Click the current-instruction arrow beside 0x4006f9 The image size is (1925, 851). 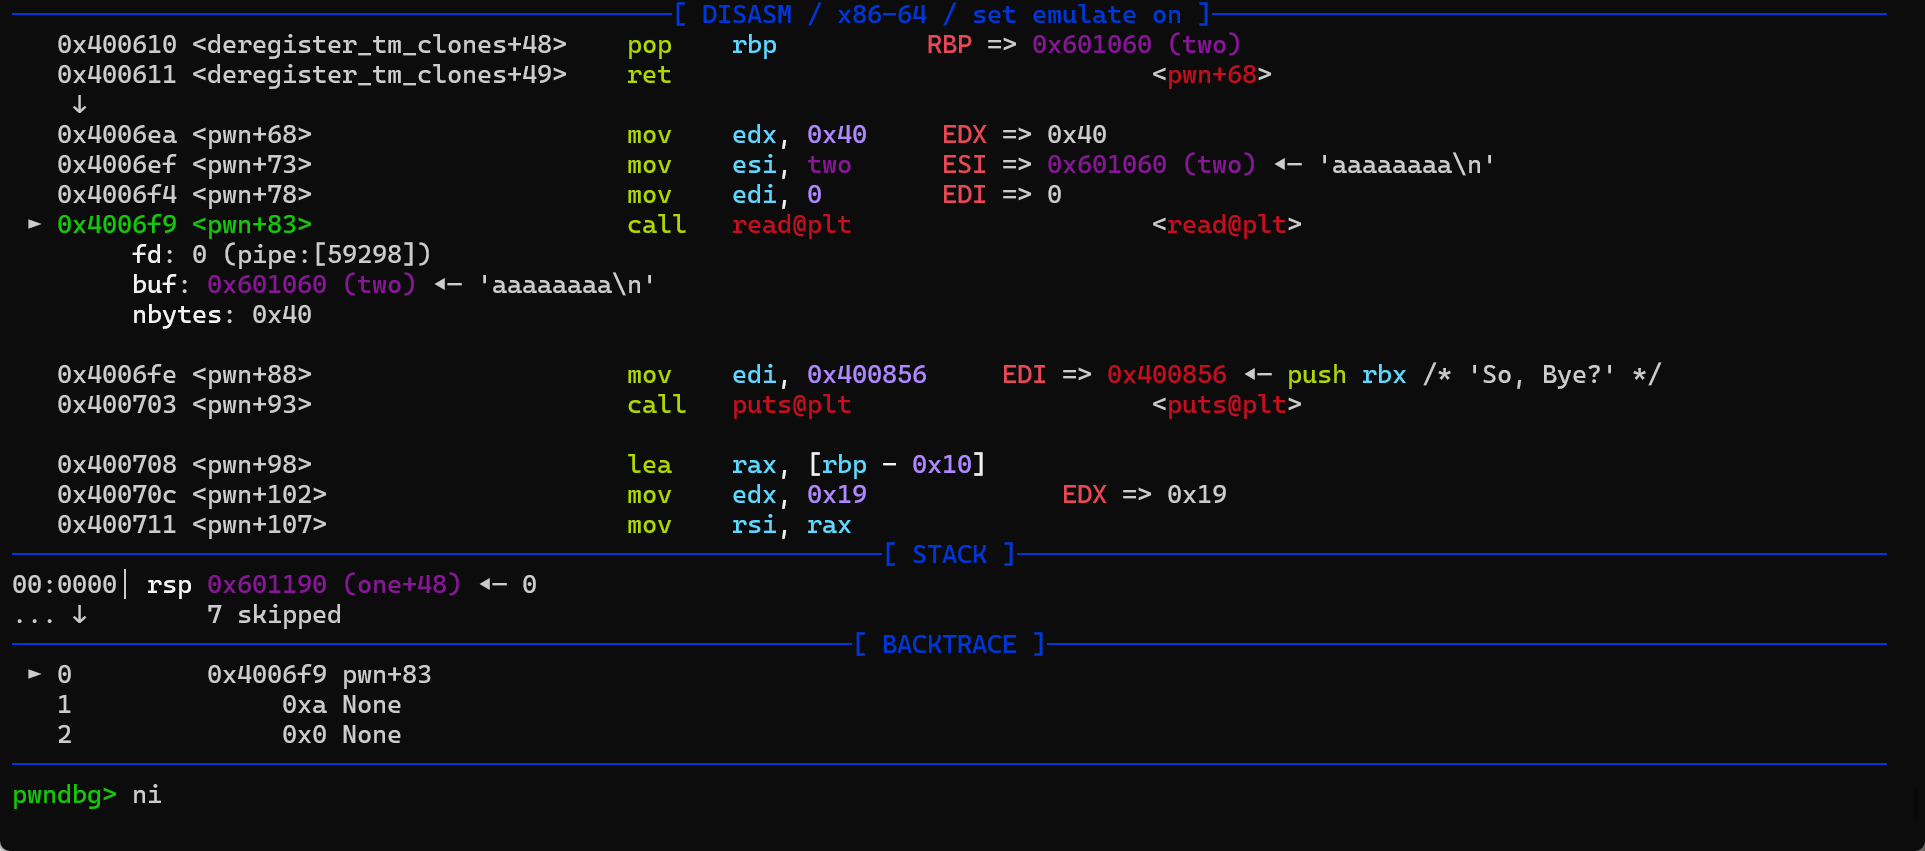coord(34,224)
